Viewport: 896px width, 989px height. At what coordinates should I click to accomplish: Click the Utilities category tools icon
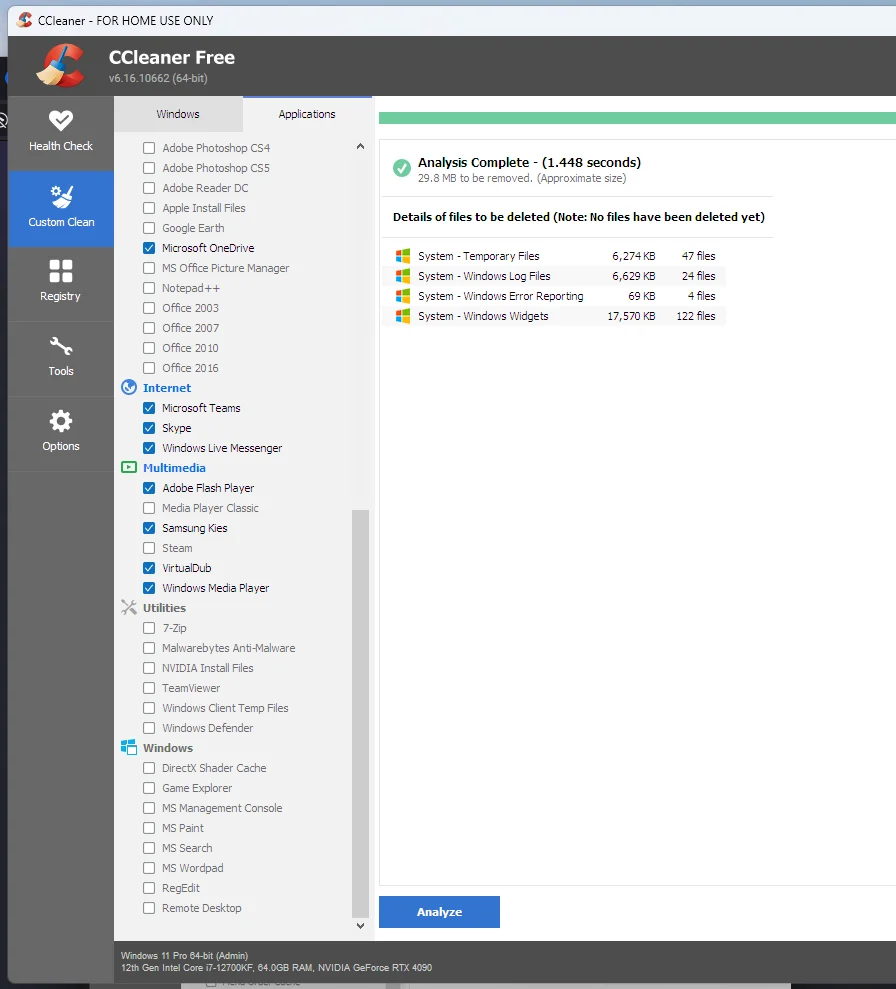(x=129, y=607)
